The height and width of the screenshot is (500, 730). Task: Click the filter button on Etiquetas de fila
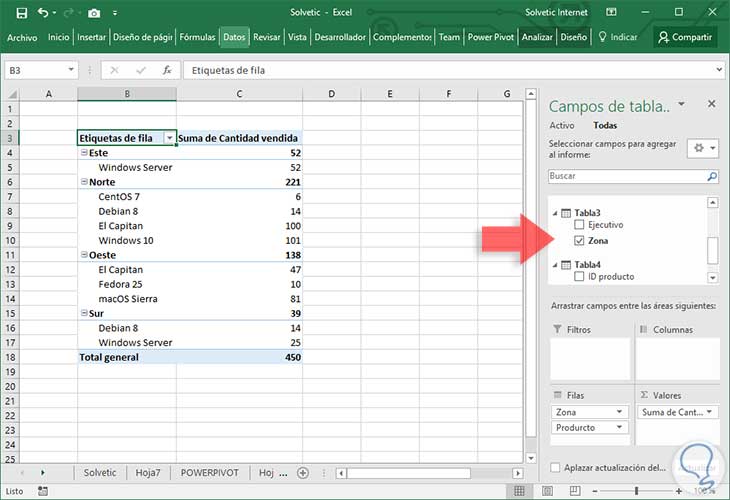tap(170, 138)
